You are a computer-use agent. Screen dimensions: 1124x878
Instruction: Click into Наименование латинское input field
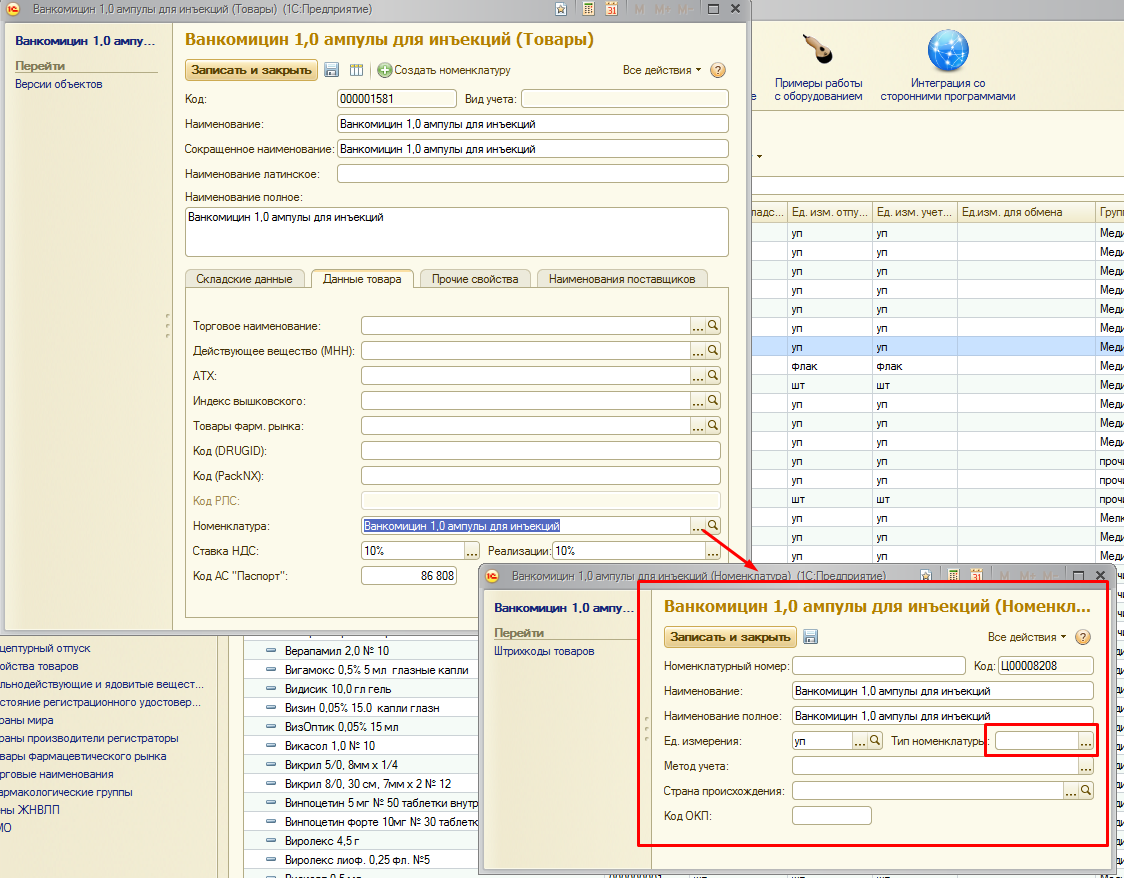[x=532, y=174]
